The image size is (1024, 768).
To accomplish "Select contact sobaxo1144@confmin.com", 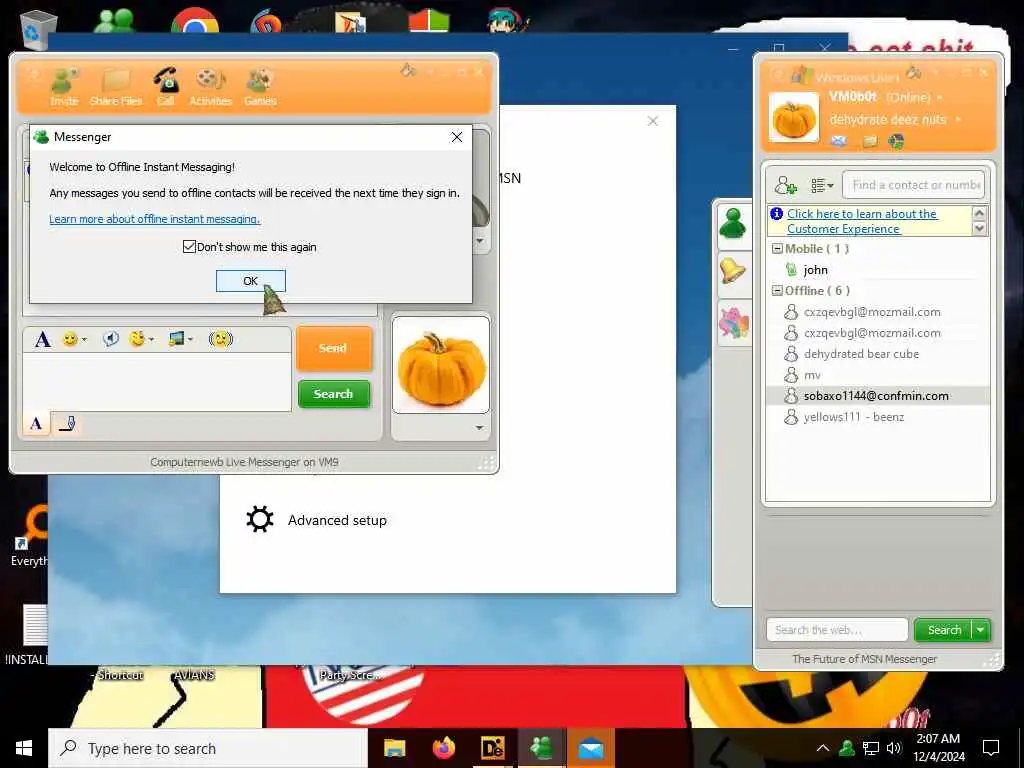I will tap(876, 396).
